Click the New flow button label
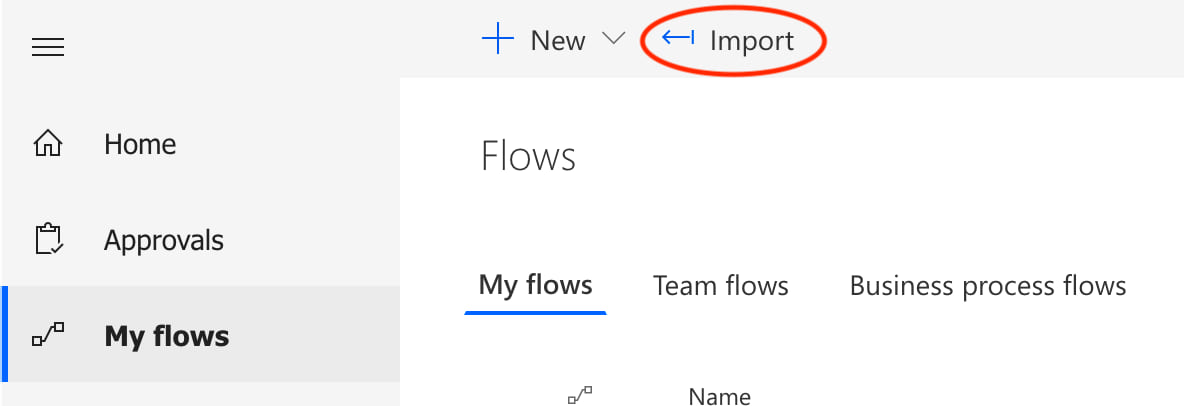Image resolution: width=1184 pixels, height=406 pixels. 558,41
